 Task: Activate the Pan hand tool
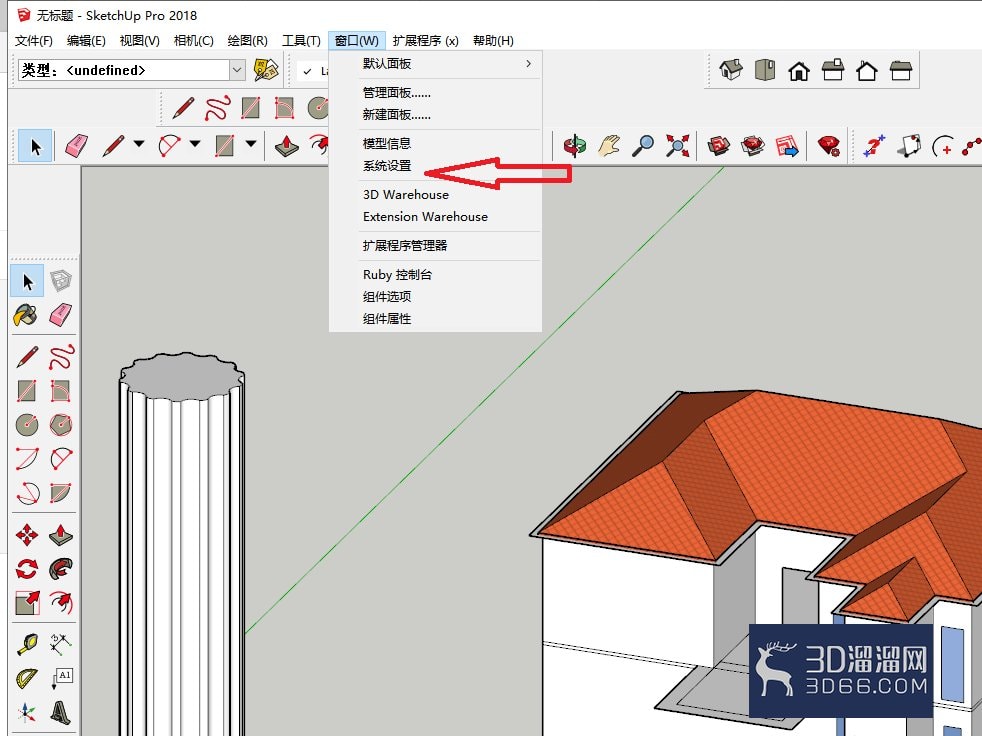pos(608,145)
